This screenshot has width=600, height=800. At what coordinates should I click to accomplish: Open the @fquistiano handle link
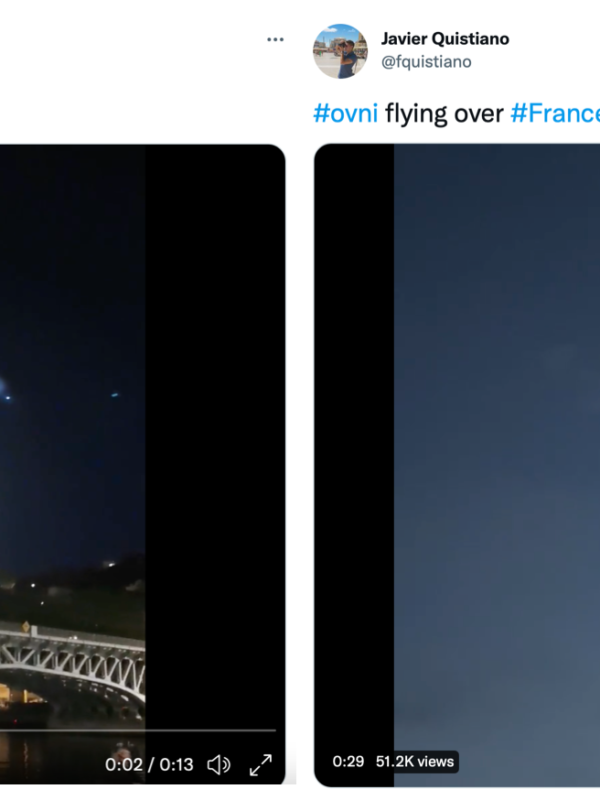tap(426, 62)
